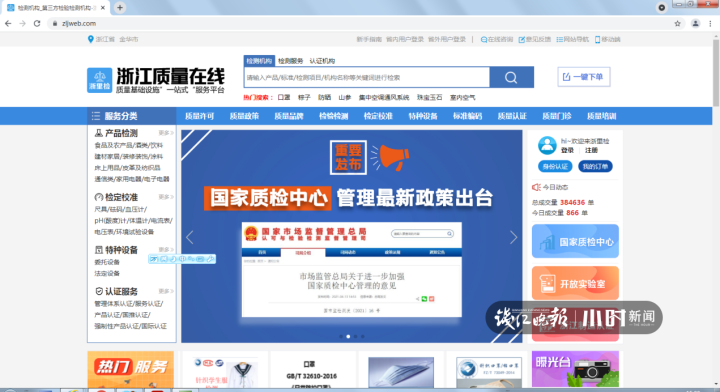Bookmark page with the star icon

(677, 23)
